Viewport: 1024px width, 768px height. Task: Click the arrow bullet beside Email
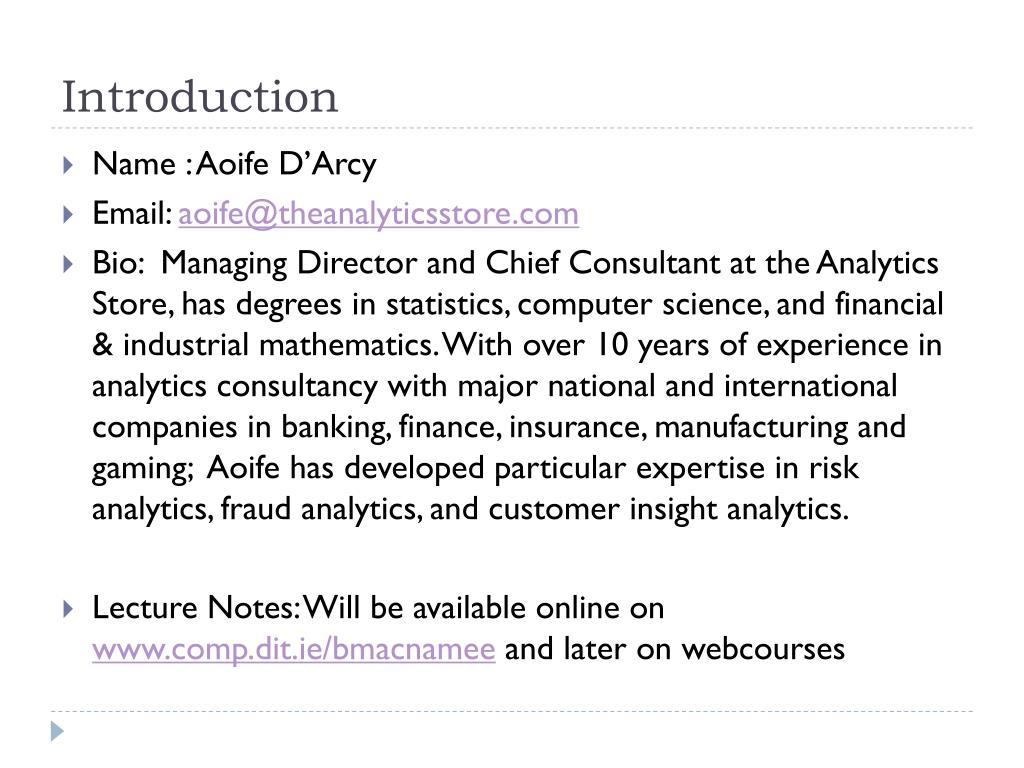[x=68, y=214]
